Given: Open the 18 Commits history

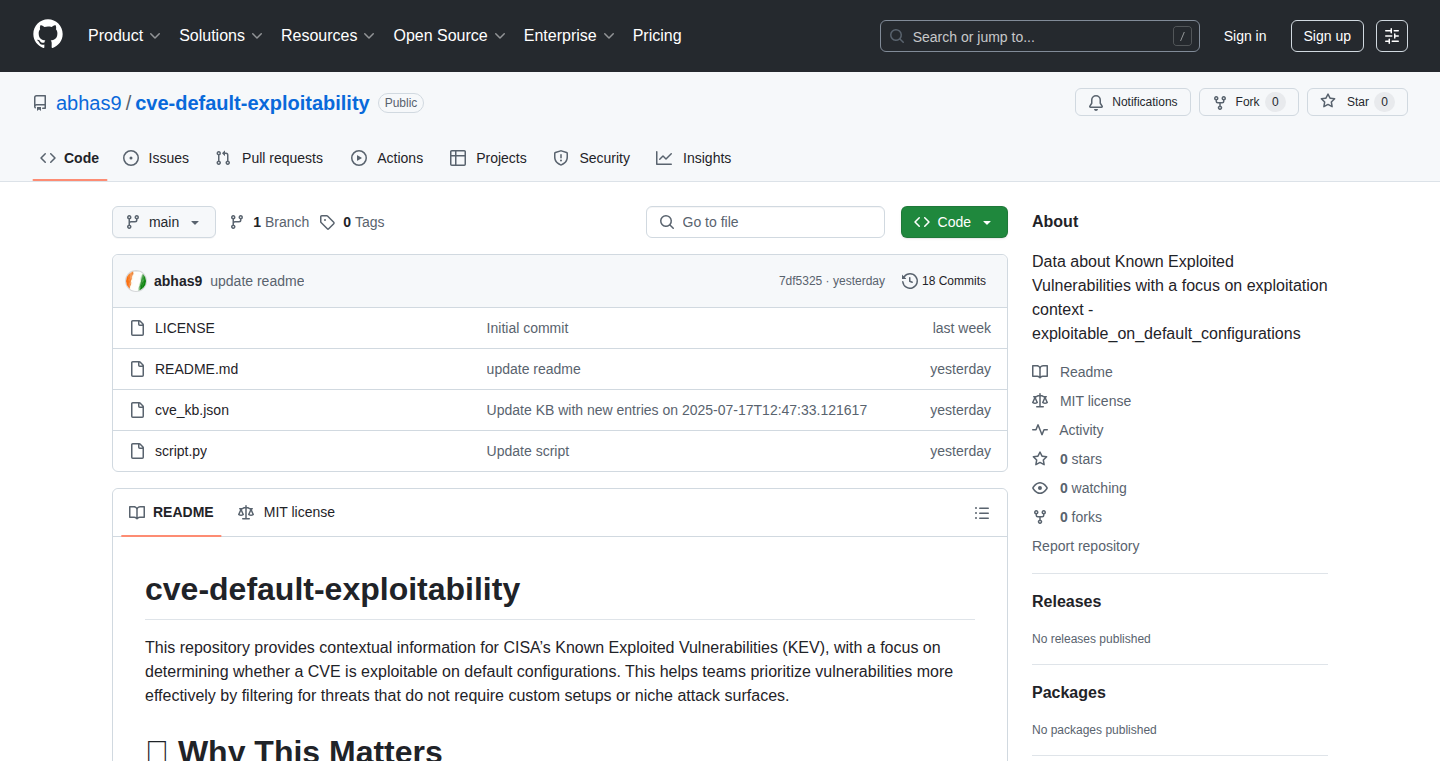Looking at the screenshot, I should tap(944, 281).
